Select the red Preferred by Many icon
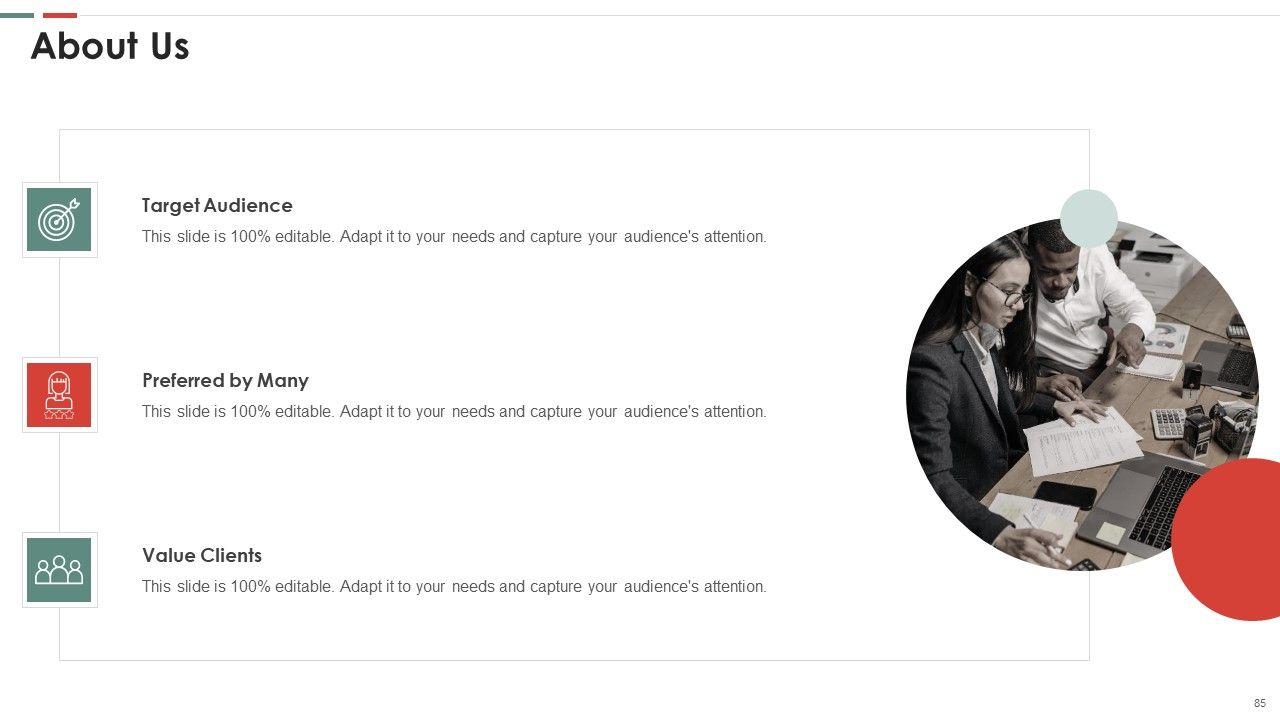1280x720 pixels. point(60,395)
